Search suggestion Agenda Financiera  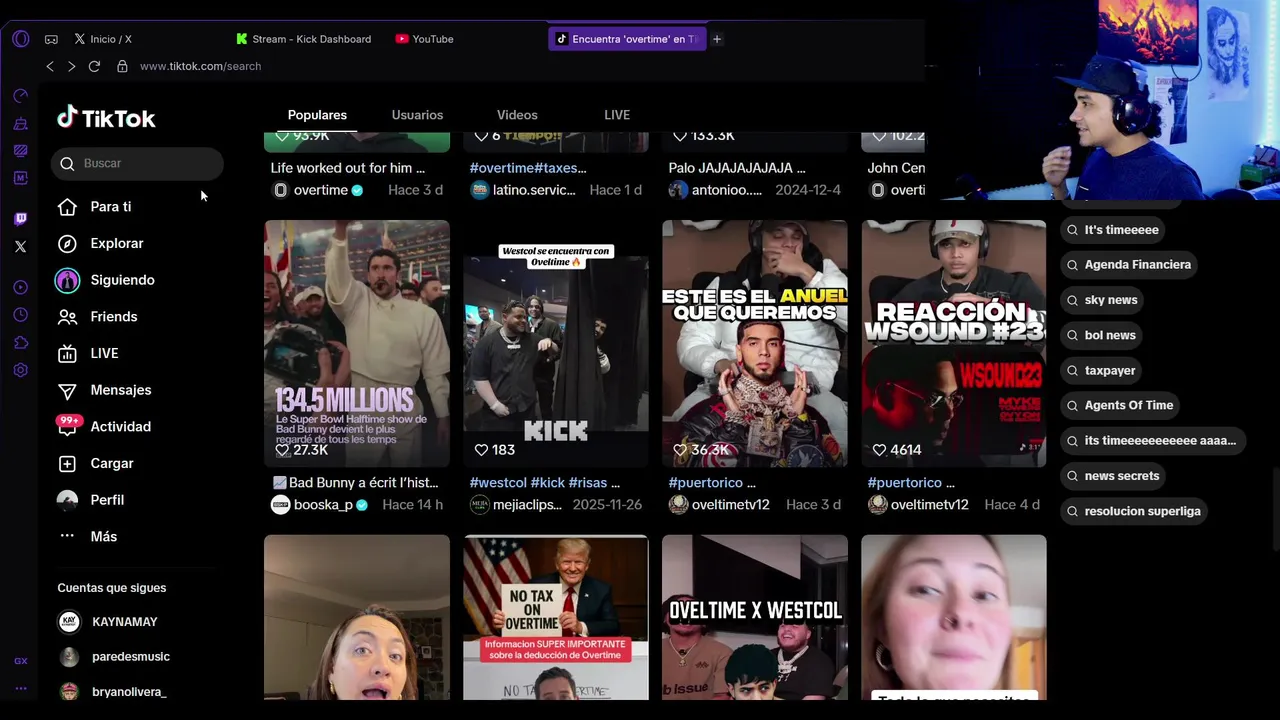(1129, 265)
